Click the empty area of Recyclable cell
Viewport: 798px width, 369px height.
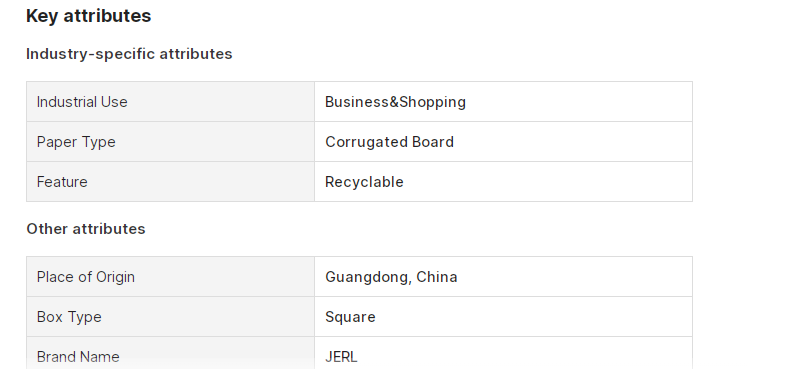point(547,182)
